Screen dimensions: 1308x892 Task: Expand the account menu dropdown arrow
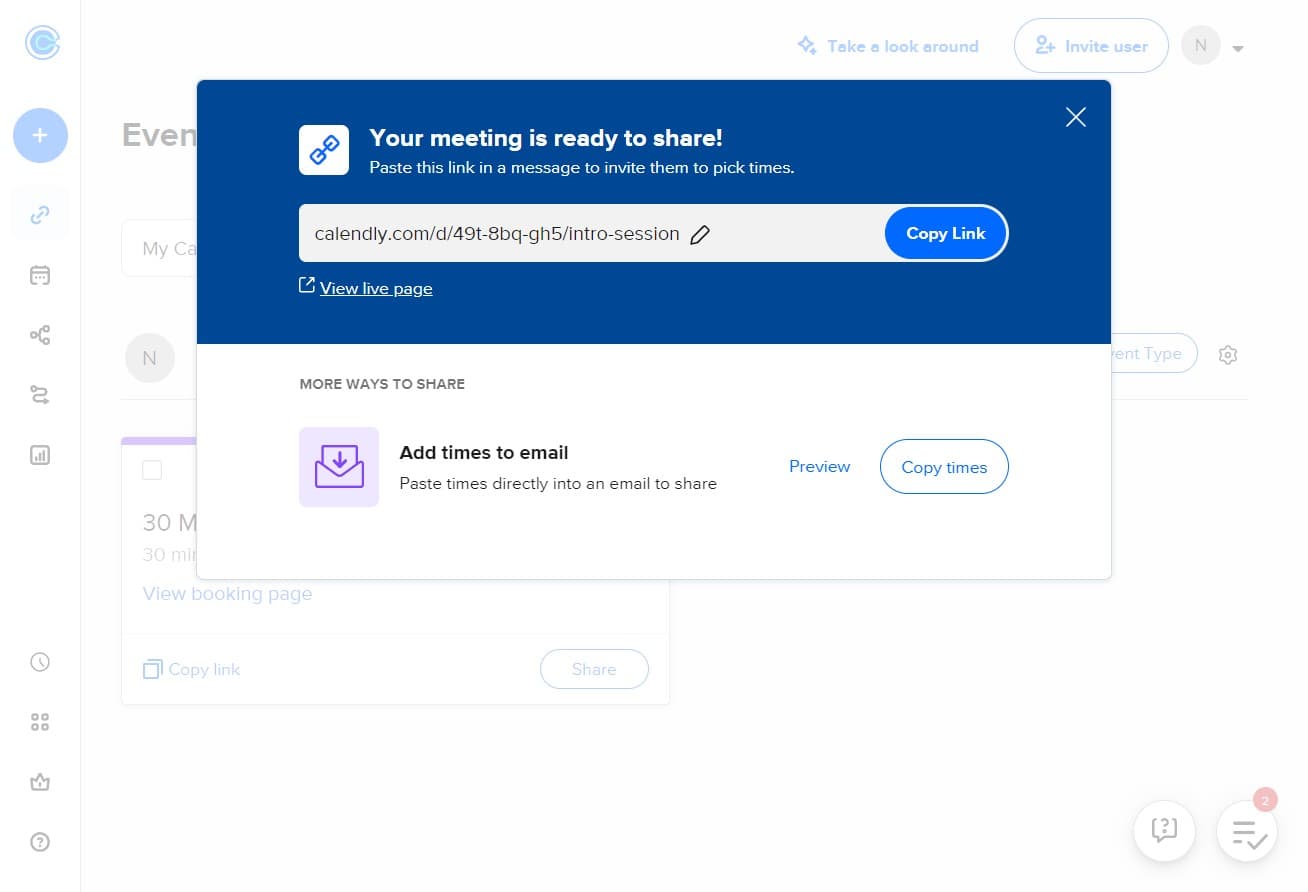point(1238,48)
